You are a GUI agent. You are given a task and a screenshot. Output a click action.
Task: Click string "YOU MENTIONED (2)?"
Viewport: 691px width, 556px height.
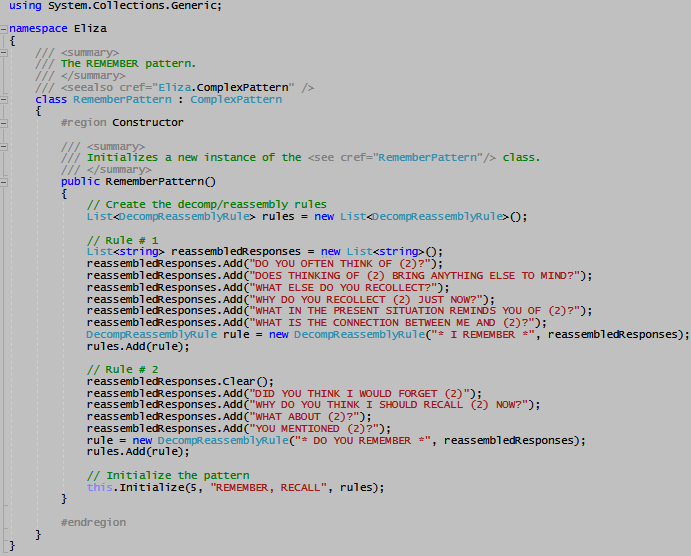314,428
